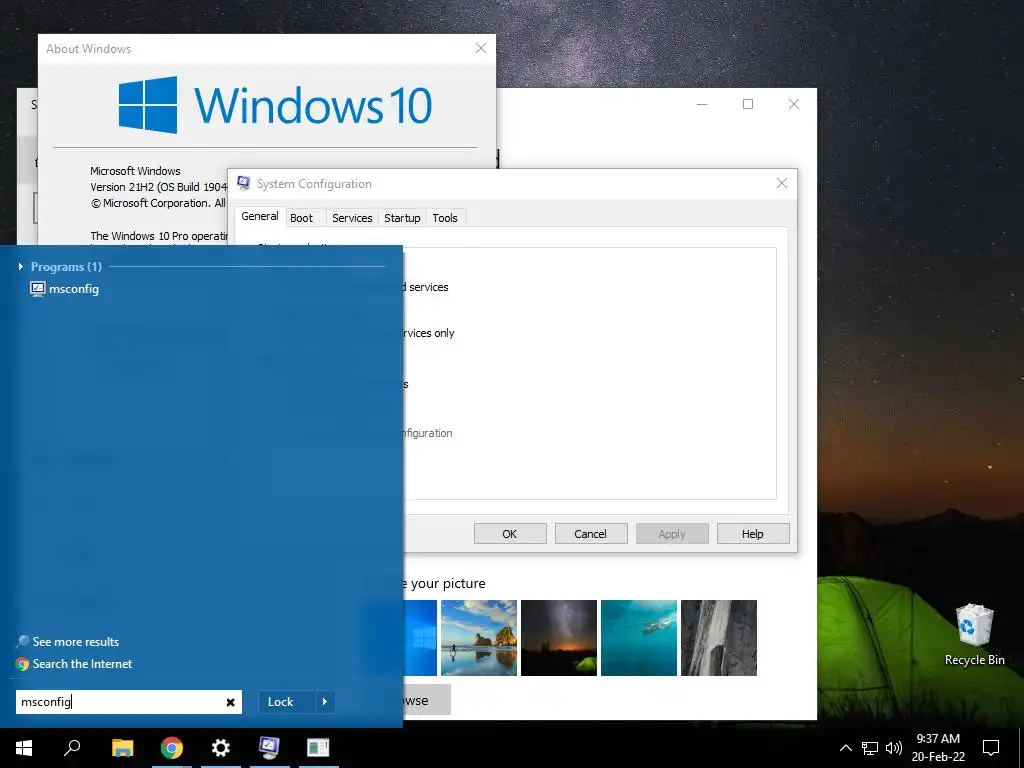Screen dimensions: 1024x768
Task: Maximize the Settings window
Action: [748, 104]
